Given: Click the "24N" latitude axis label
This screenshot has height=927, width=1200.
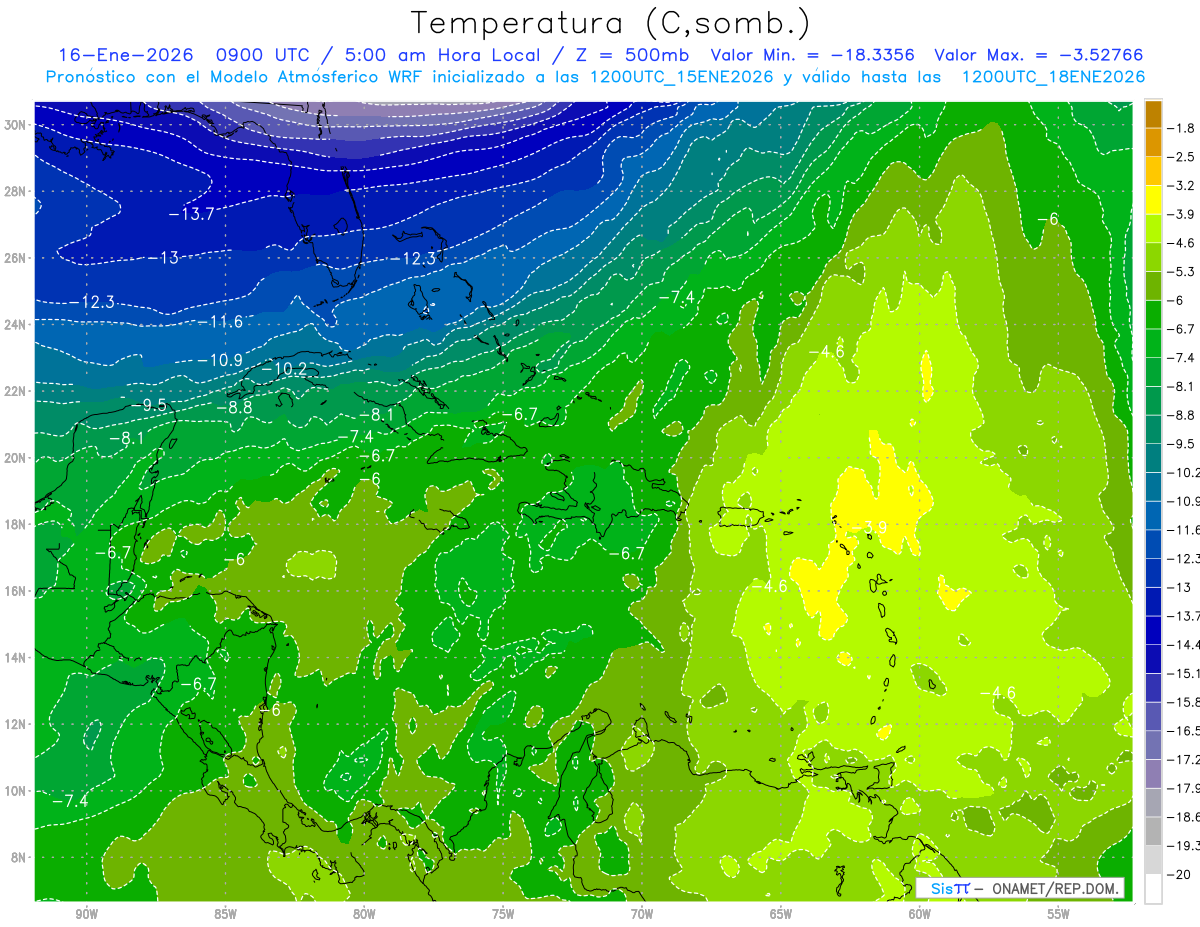Looking at the screenshot, I should (x=15, y=324).
